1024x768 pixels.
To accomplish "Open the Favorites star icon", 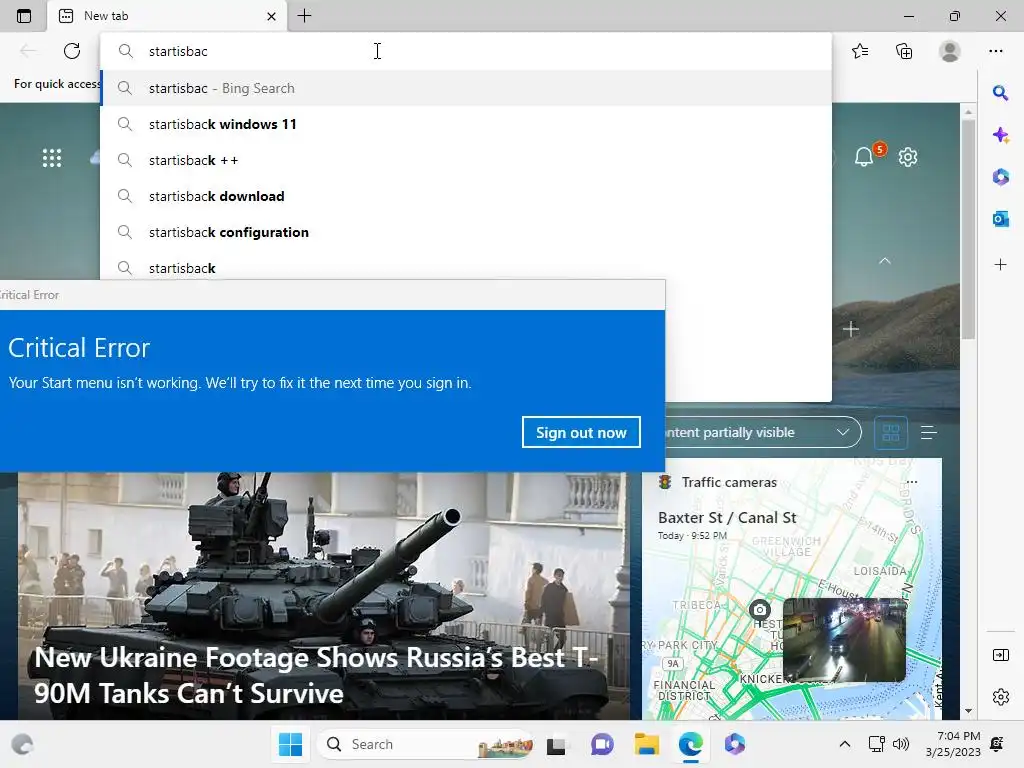I will [x=860, y=51].
